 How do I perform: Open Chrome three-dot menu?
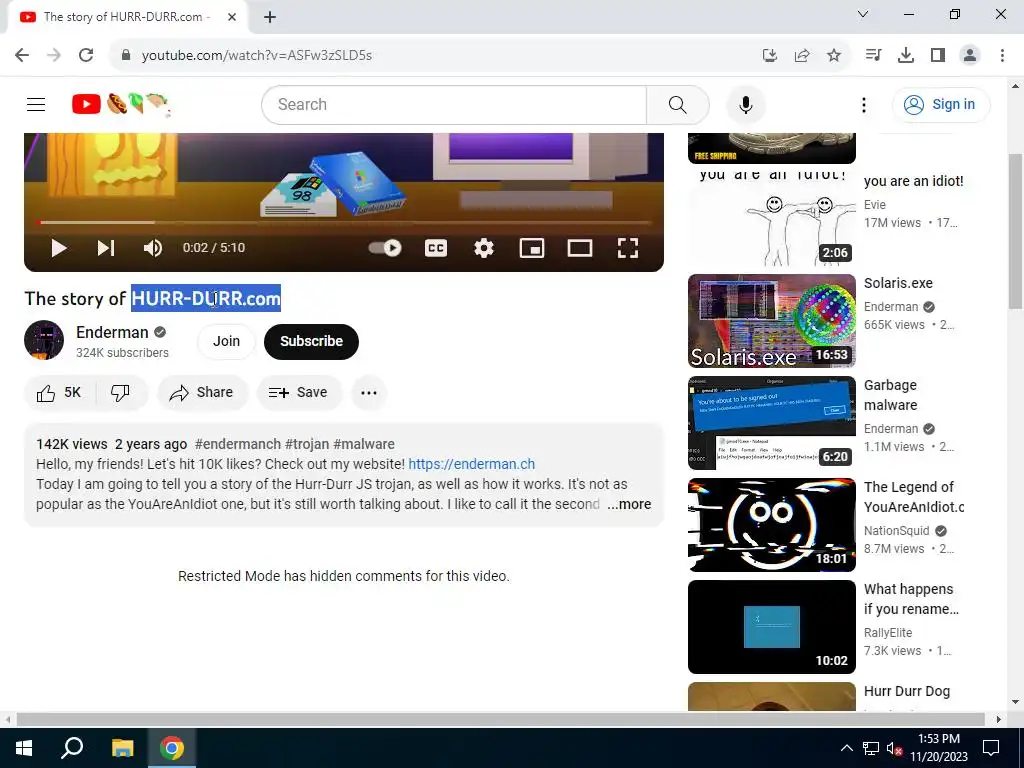tap(1002, 56)
